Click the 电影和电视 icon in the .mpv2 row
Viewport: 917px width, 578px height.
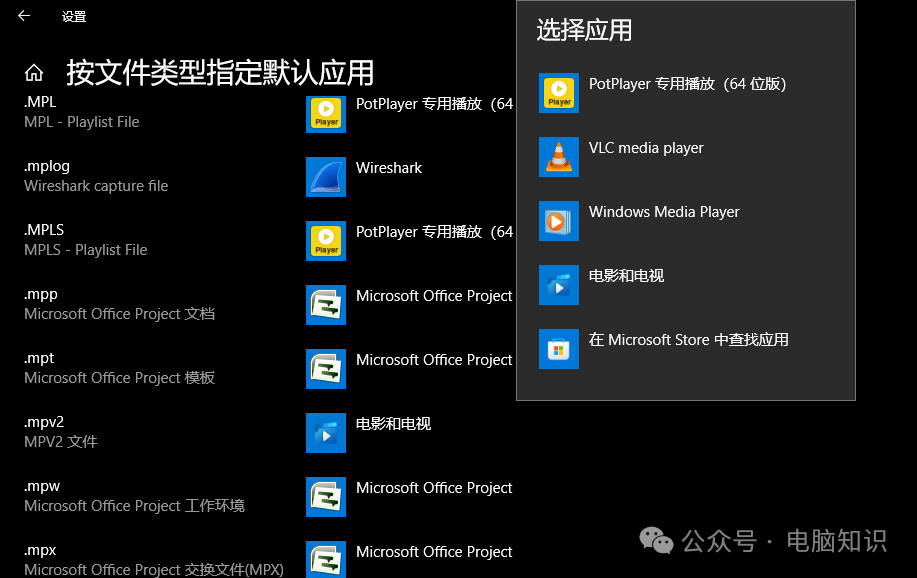click(x=326, y=433)
